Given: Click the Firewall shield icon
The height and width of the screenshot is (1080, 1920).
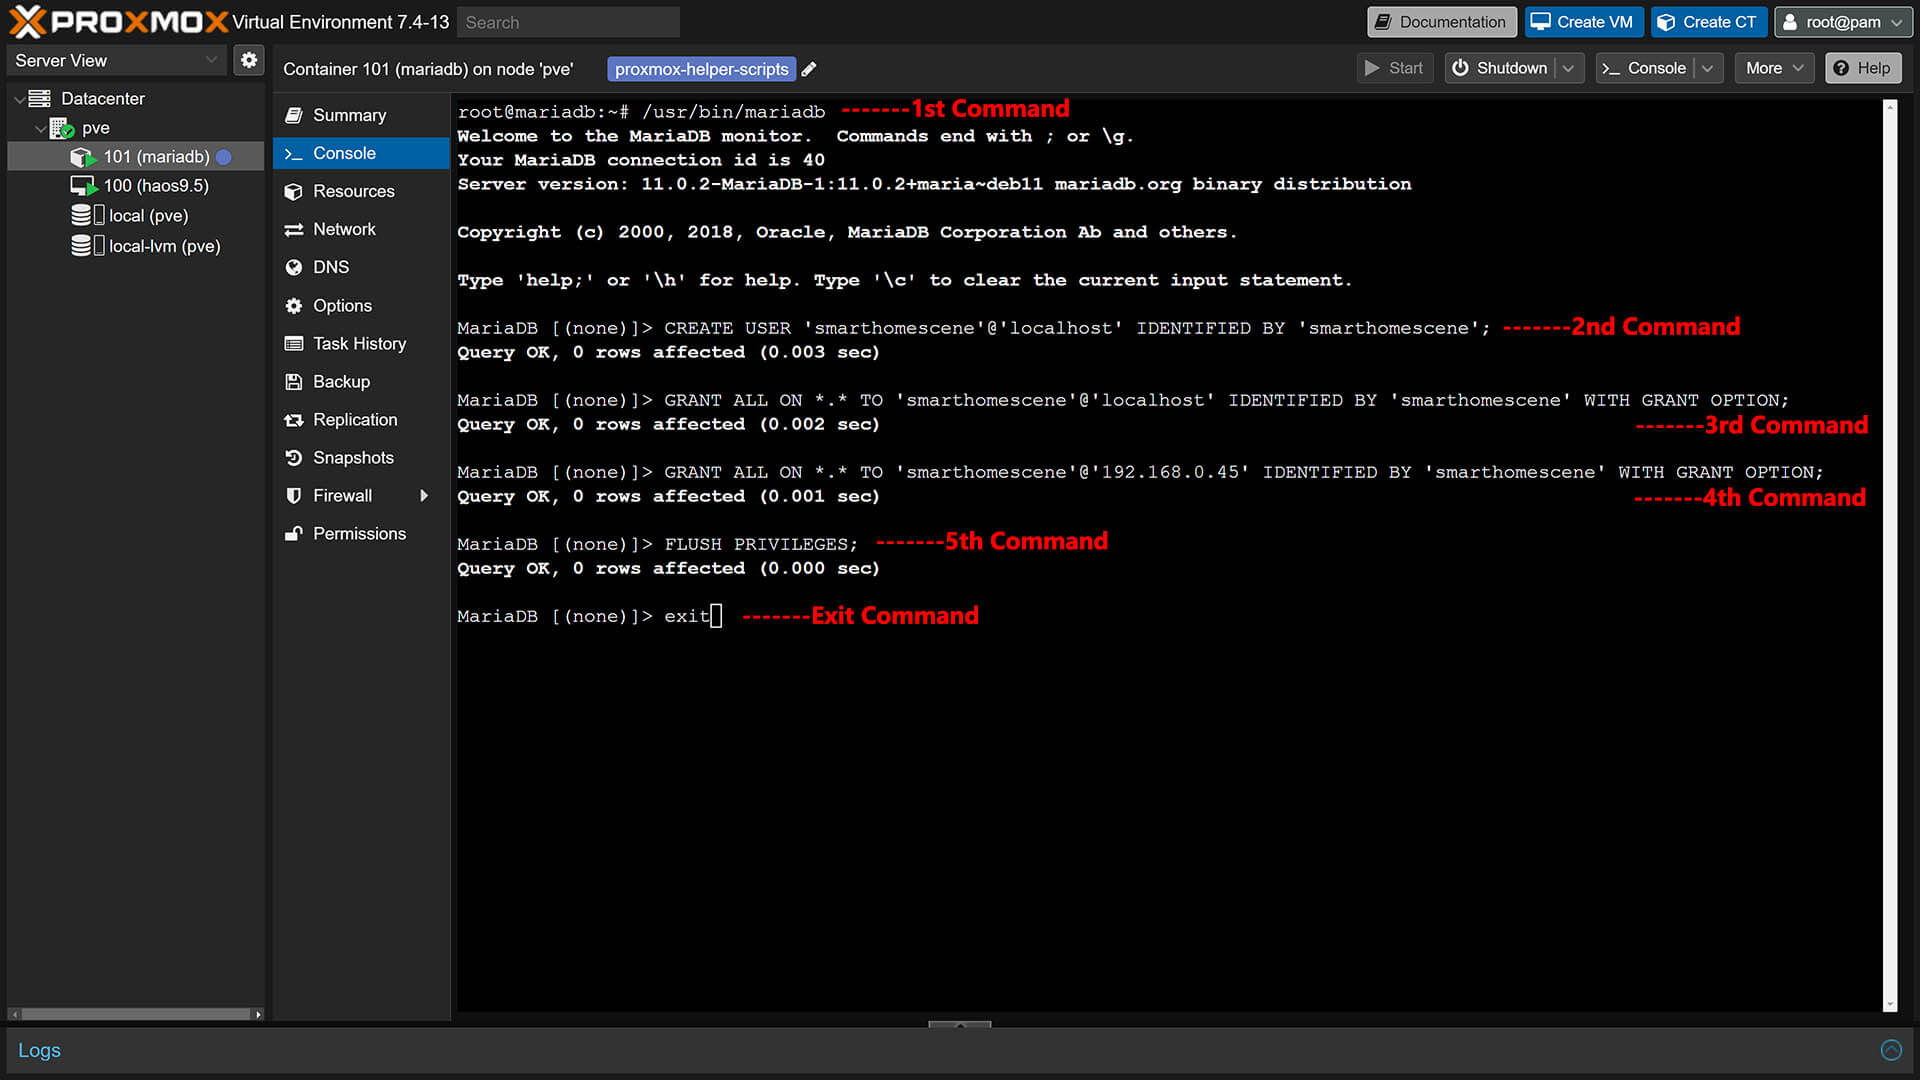Looking at the screenshot, I should (x=293, y=495).
